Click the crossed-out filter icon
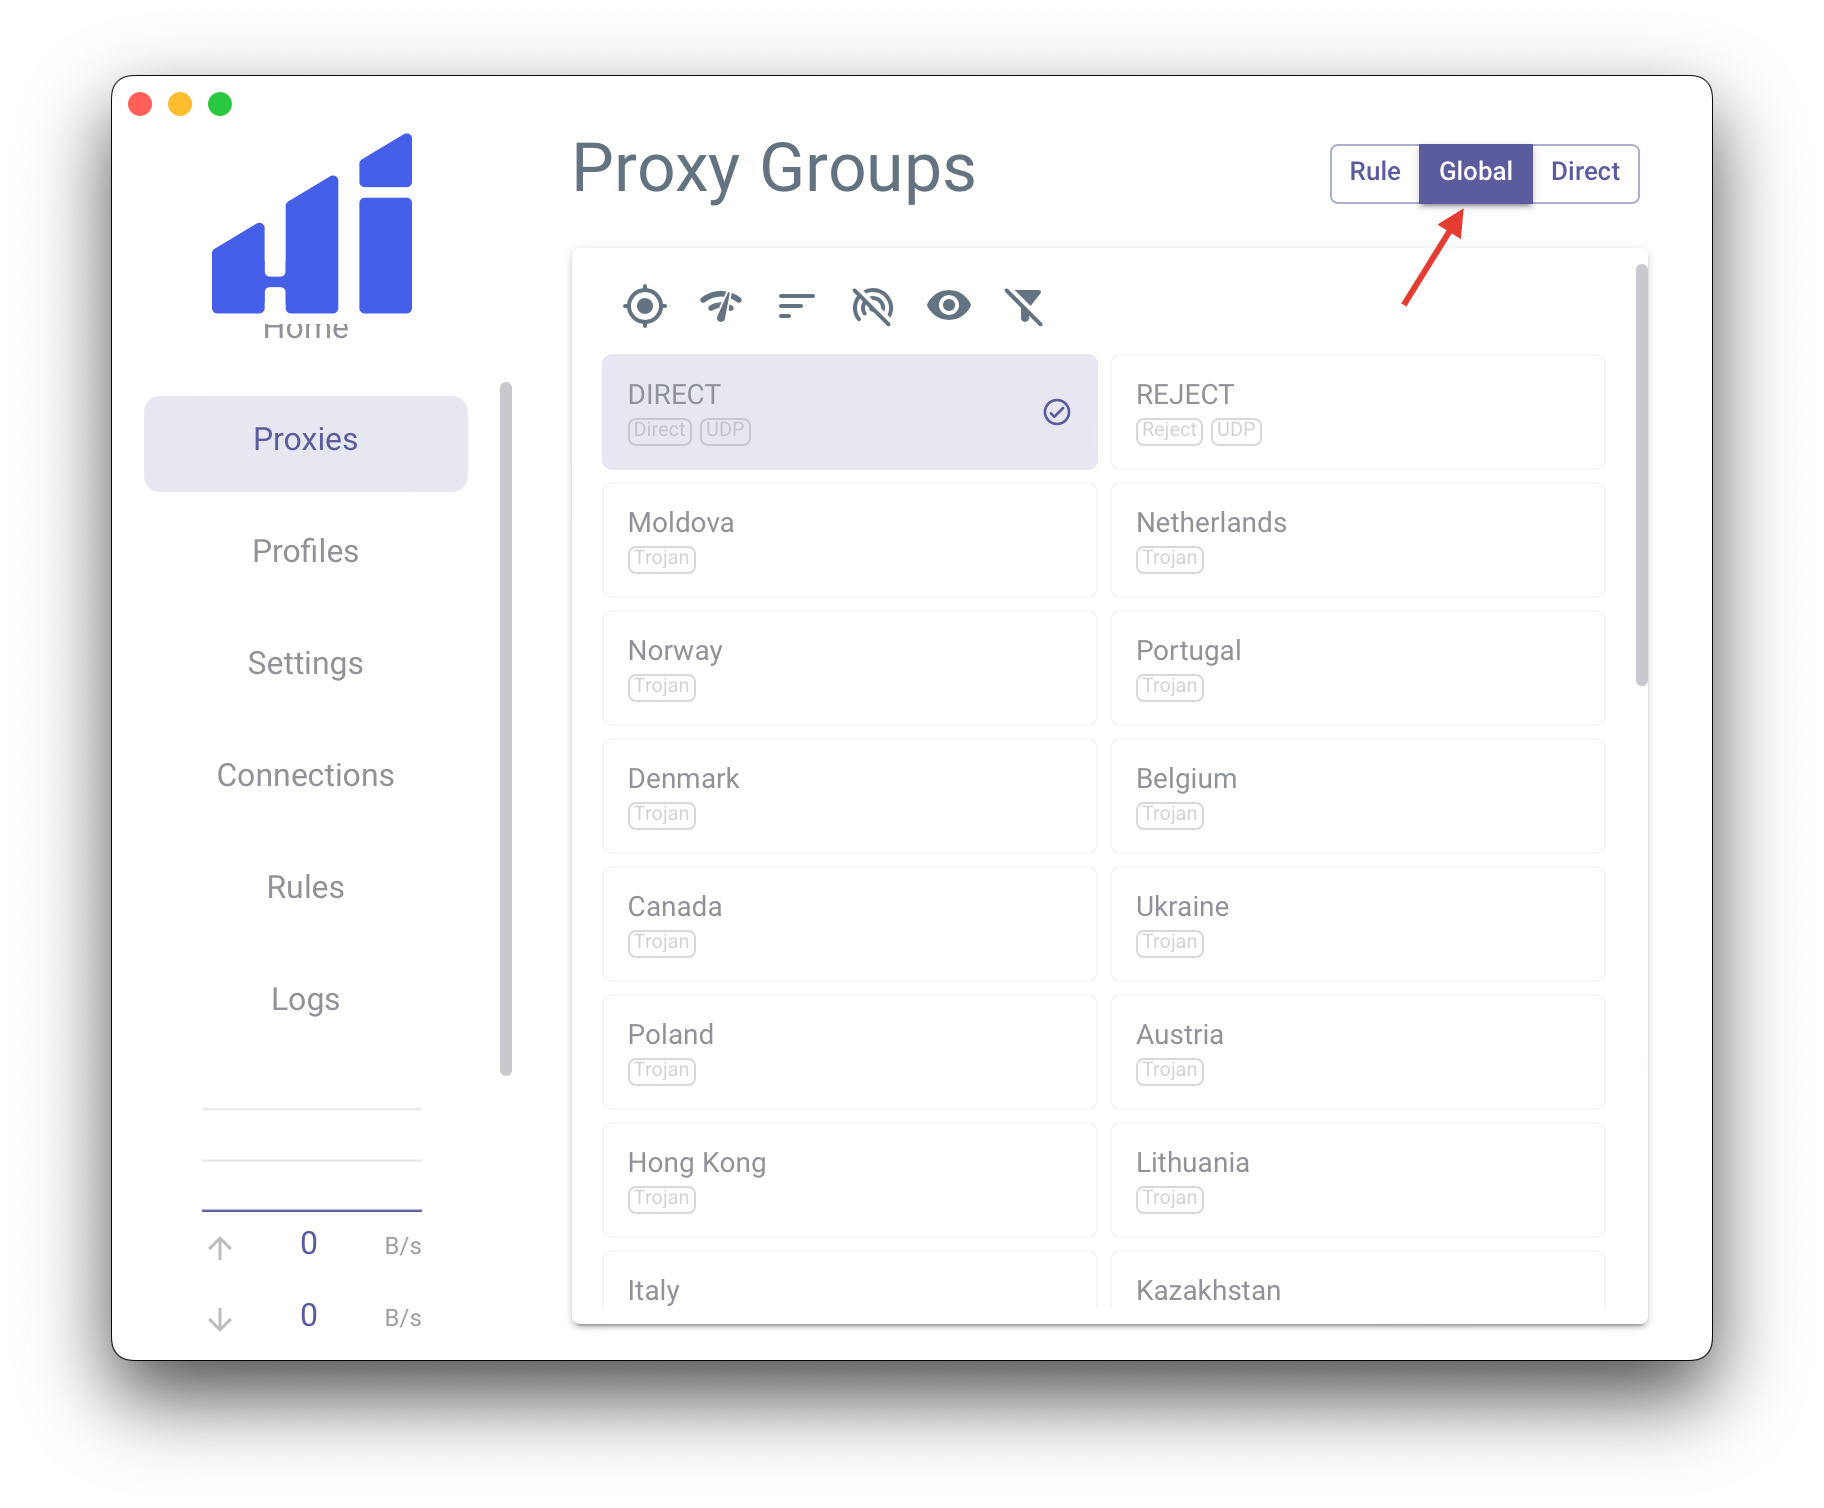Image resolution: width=1824 pixels, height=1508 pixels. click(1023, 306)
